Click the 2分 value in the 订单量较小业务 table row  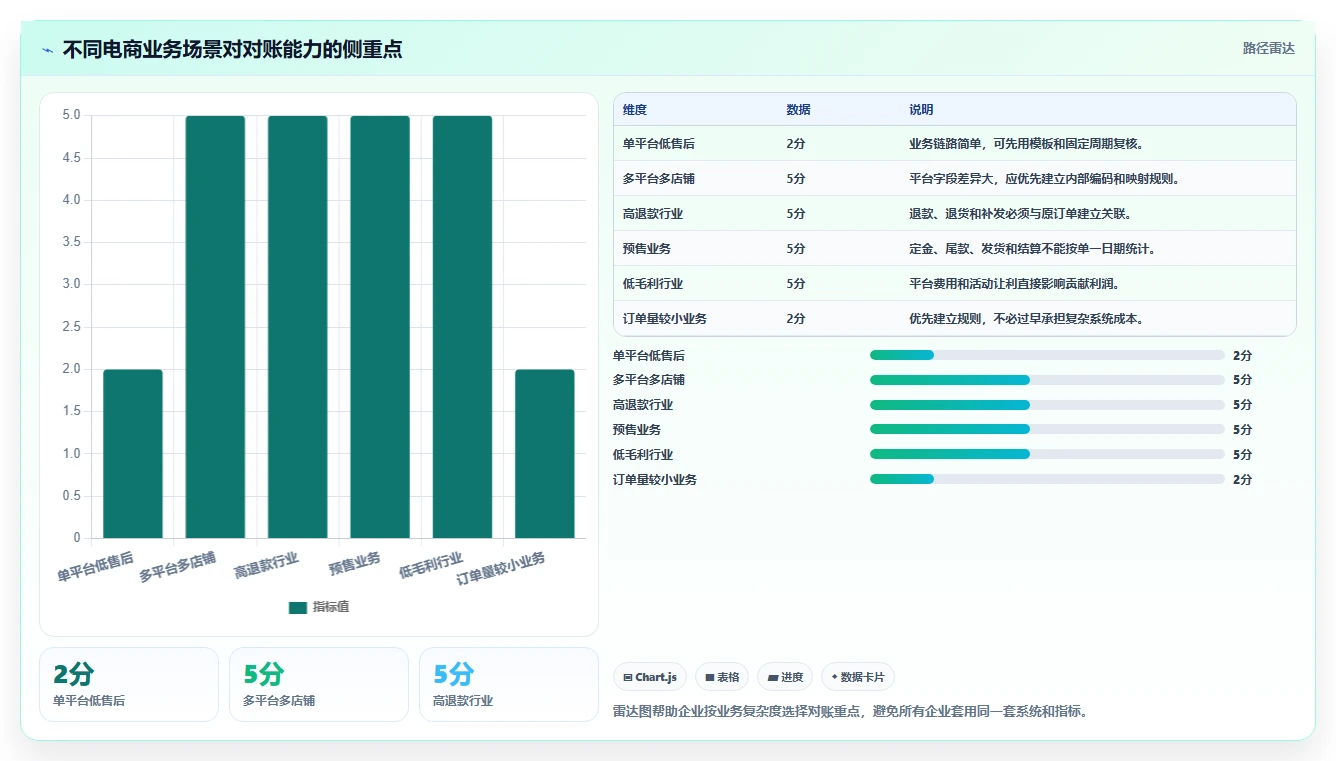click(x=796, y=319)
